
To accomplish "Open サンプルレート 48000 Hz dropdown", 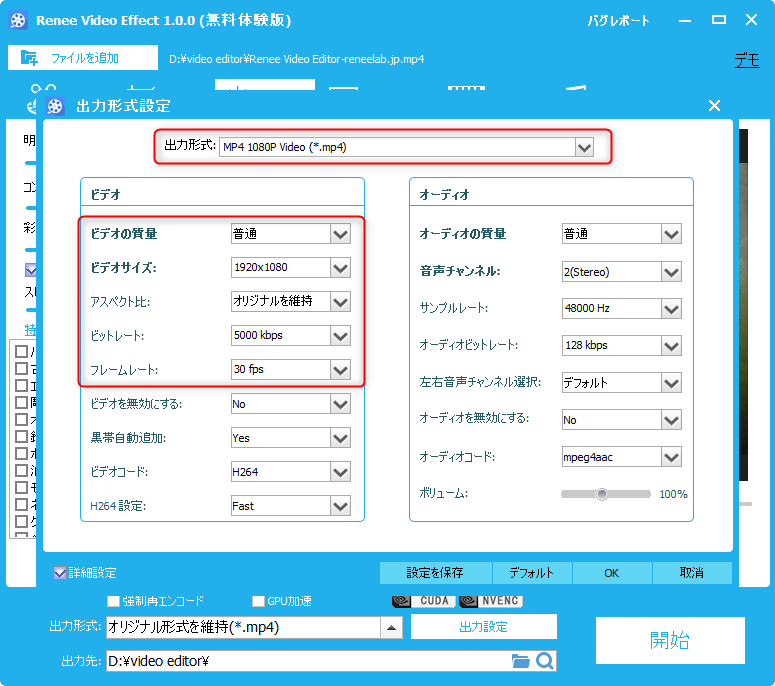I will point(671,308).
